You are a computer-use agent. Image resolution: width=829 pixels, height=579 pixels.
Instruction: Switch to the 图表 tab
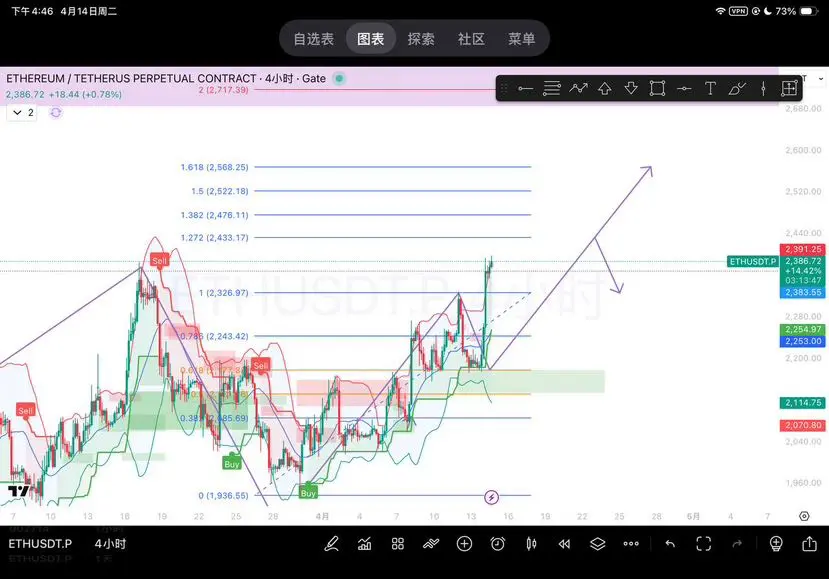370,39
